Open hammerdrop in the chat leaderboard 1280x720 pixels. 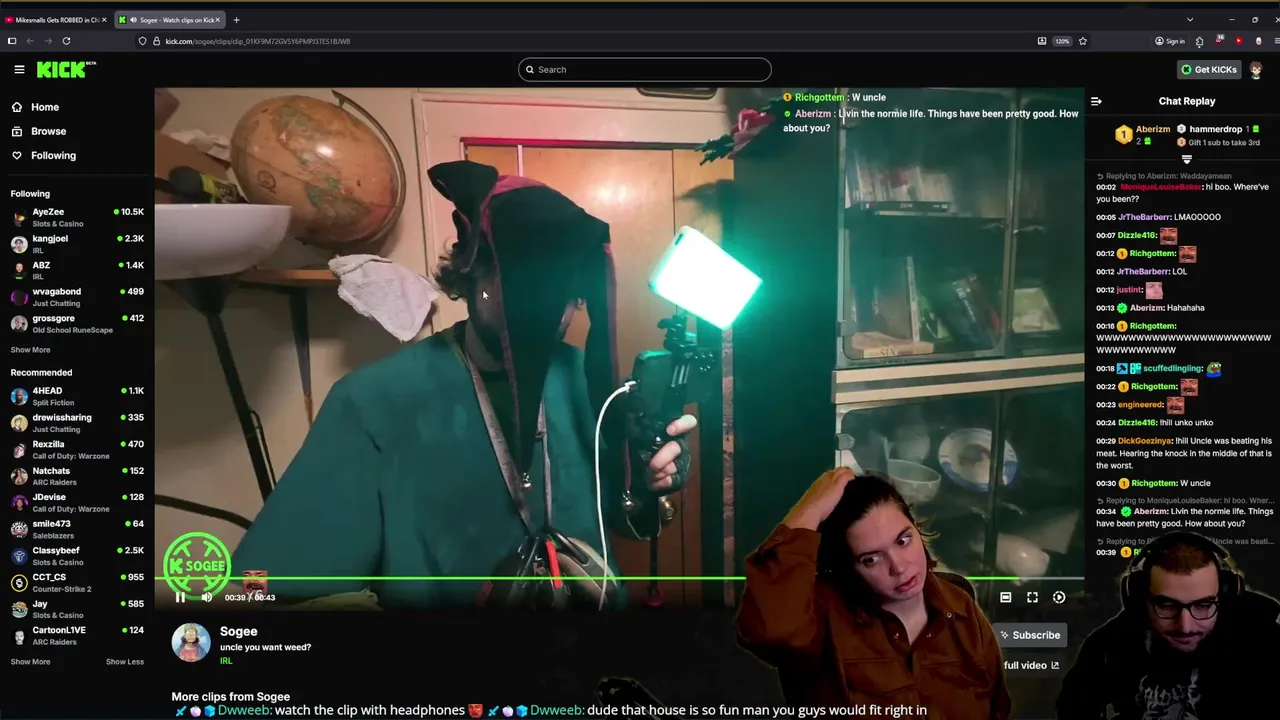[x=1215, y=129]
